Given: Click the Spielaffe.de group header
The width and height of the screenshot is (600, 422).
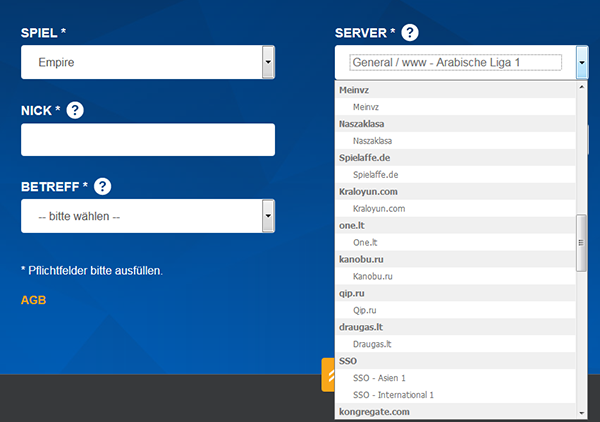Looking at the screenshot, I should coord(455,158).
